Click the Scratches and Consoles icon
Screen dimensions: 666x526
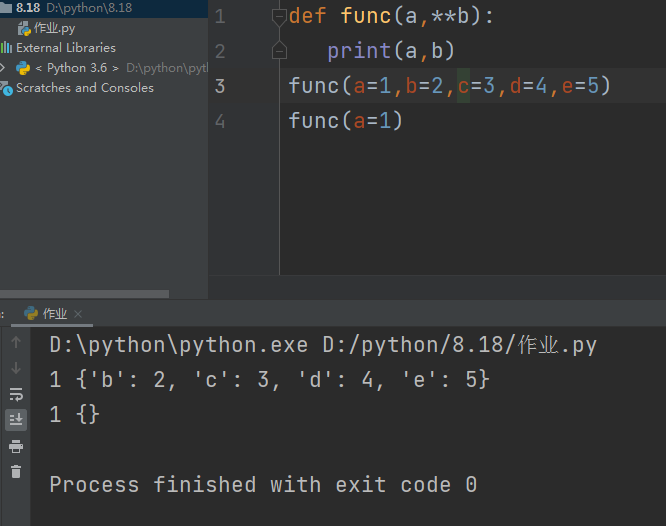7,88
